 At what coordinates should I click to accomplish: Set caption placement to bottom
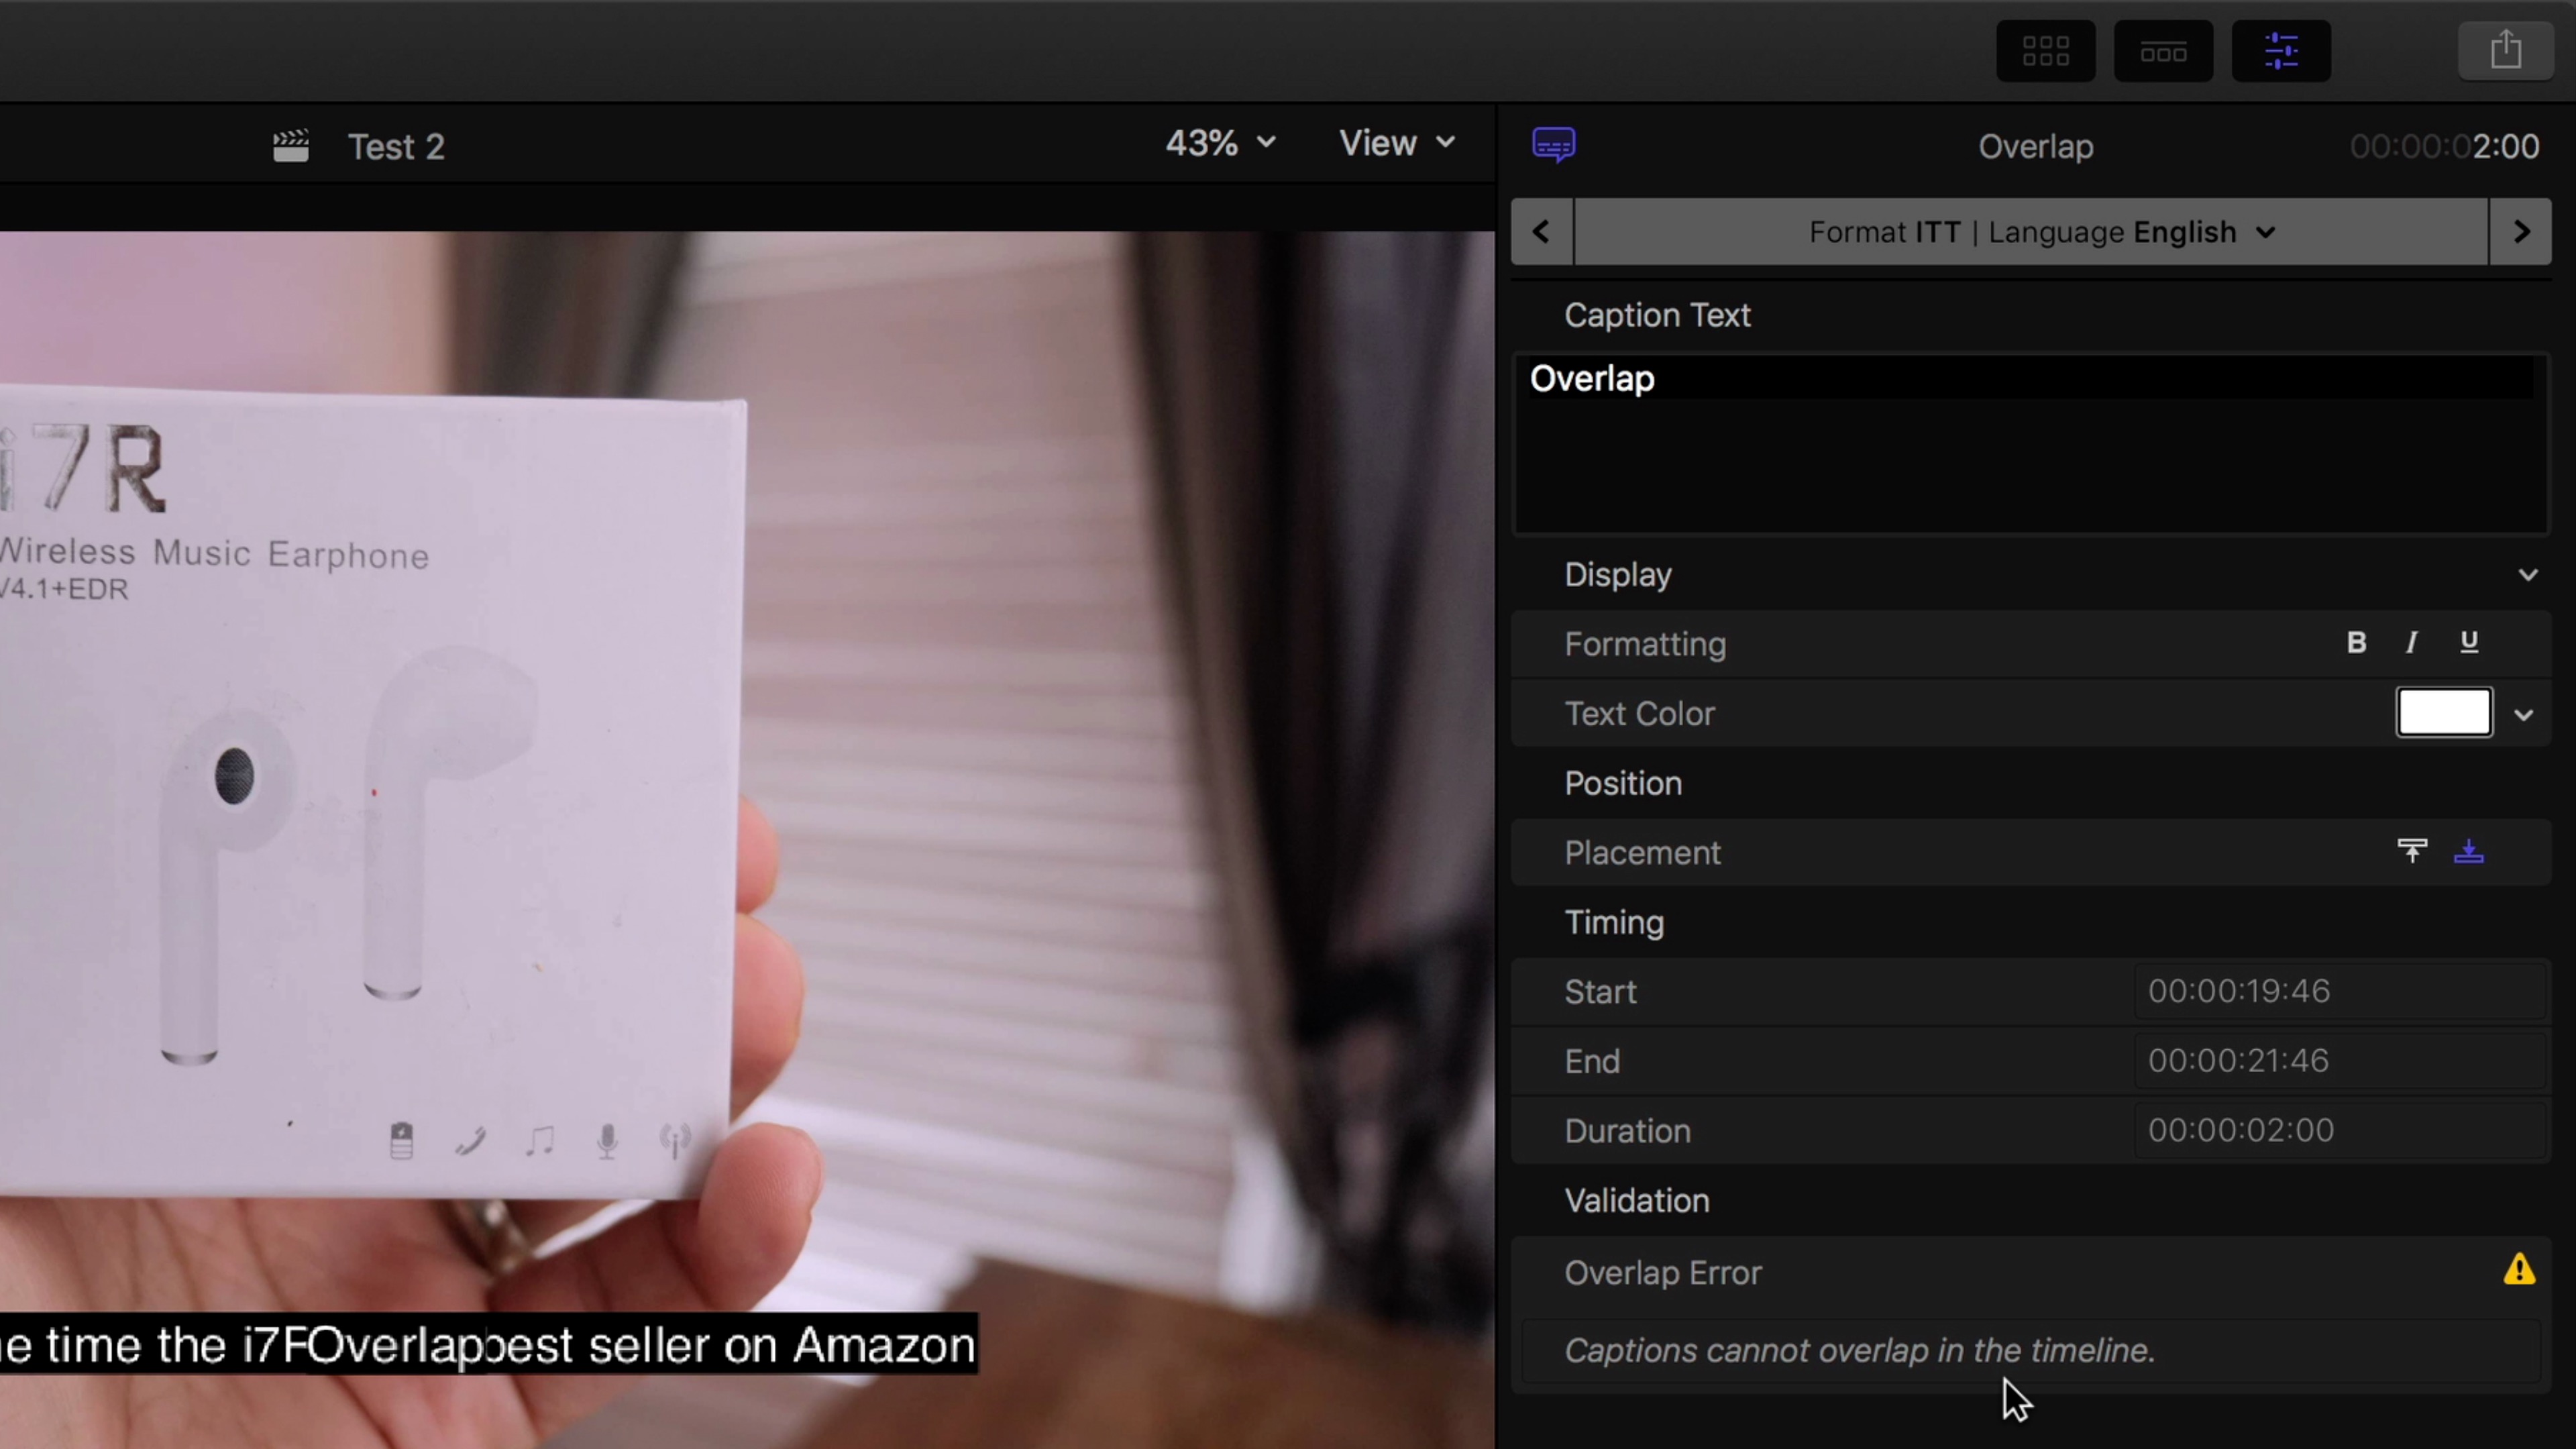tap(2468, 851)
